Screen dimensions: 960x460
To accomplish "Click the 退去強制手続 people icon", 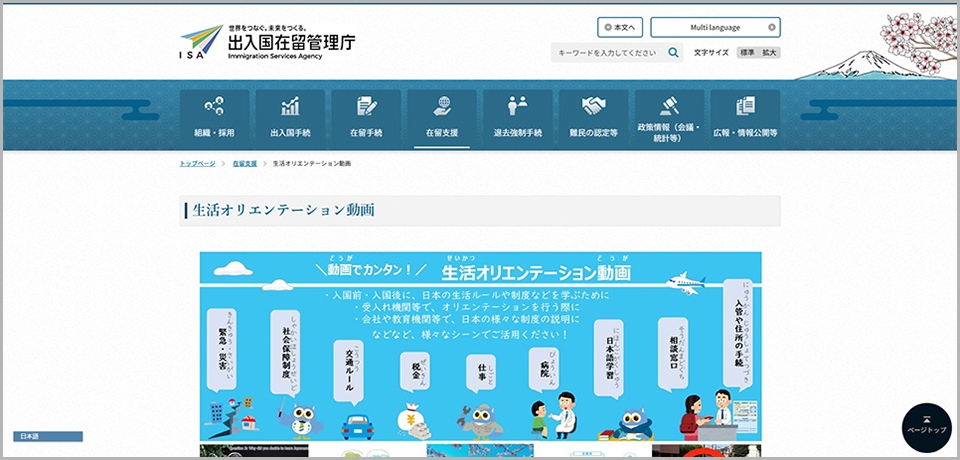I will tap(518, 107).
